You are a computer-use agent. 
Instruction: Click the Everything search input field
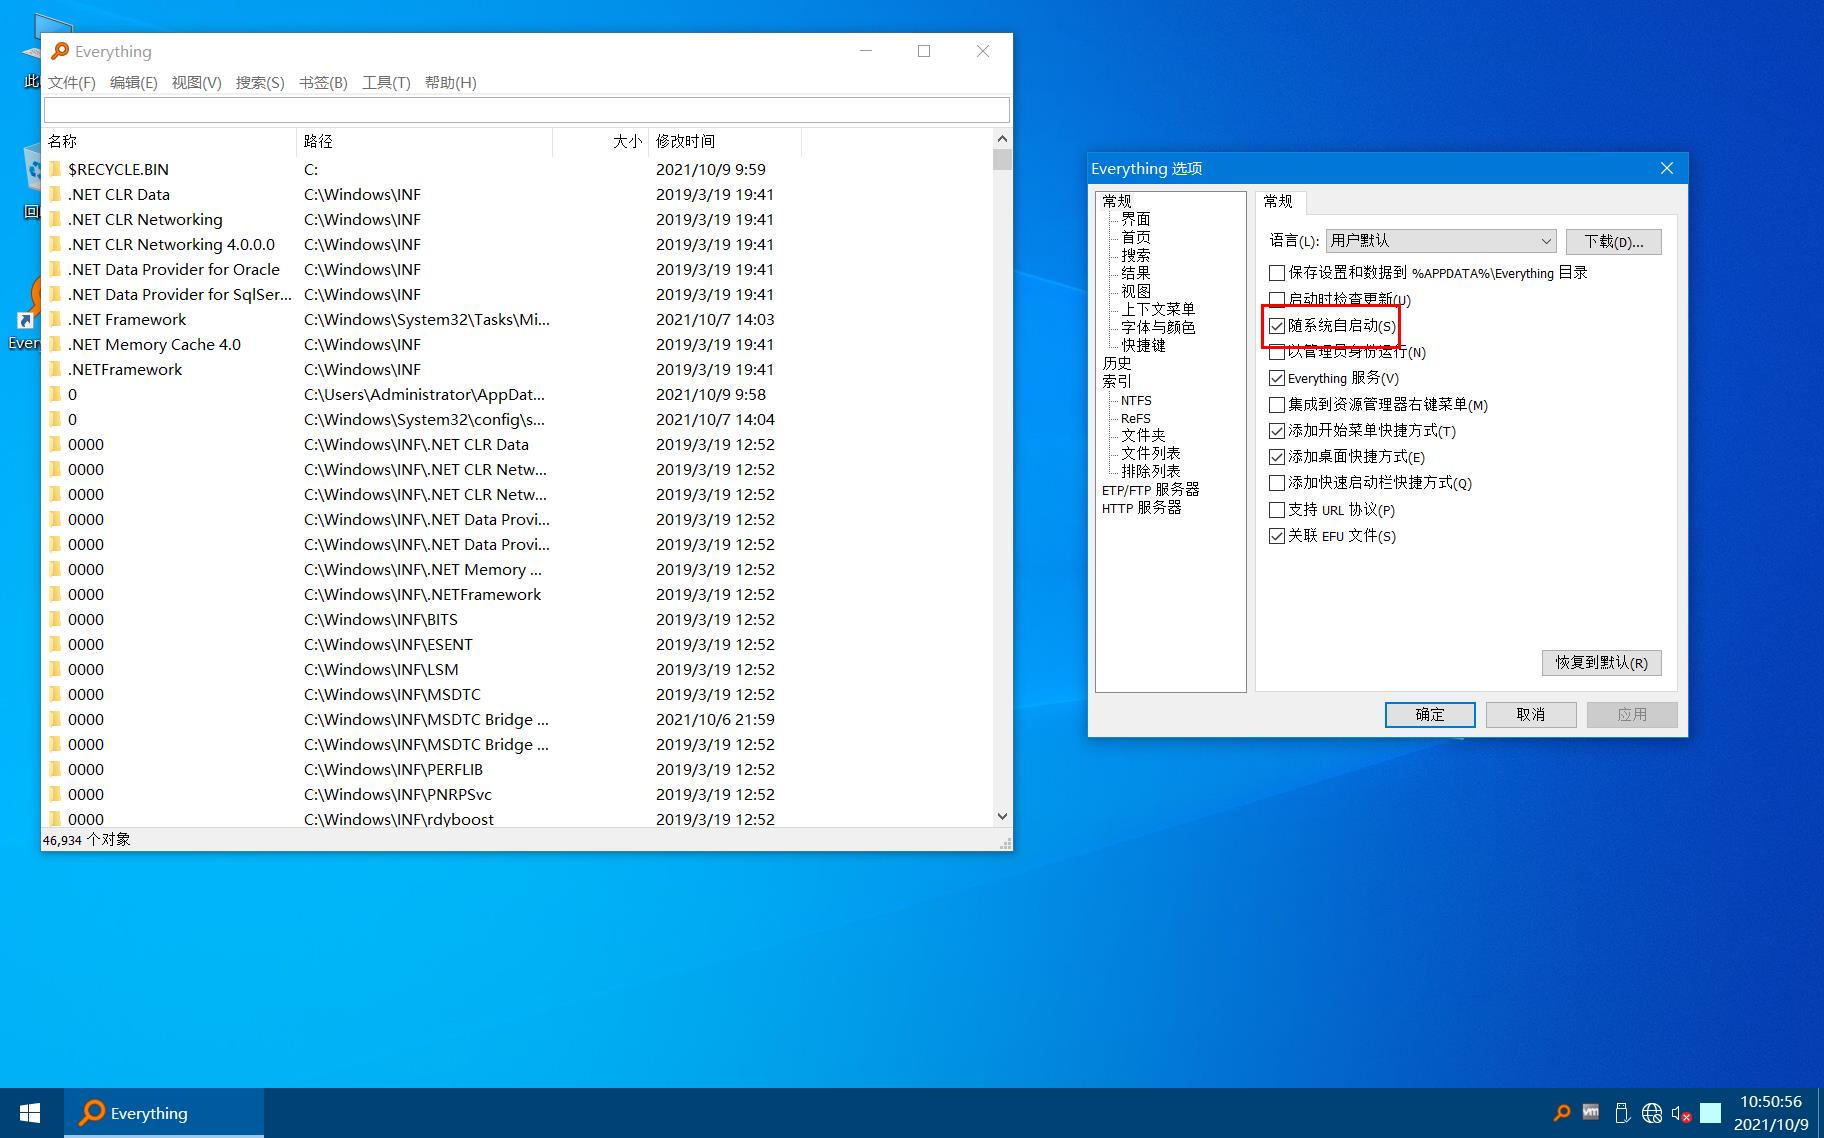pyautogui.click(x=527, y=110)
